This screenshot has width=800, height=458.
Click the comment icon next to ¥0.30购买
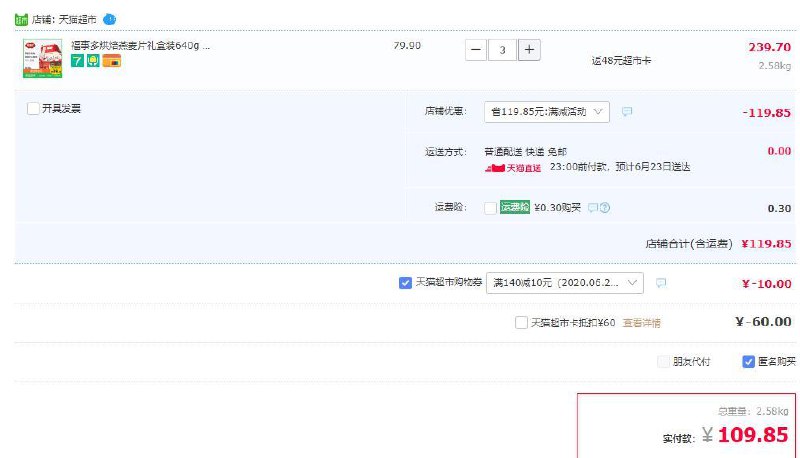592,208
